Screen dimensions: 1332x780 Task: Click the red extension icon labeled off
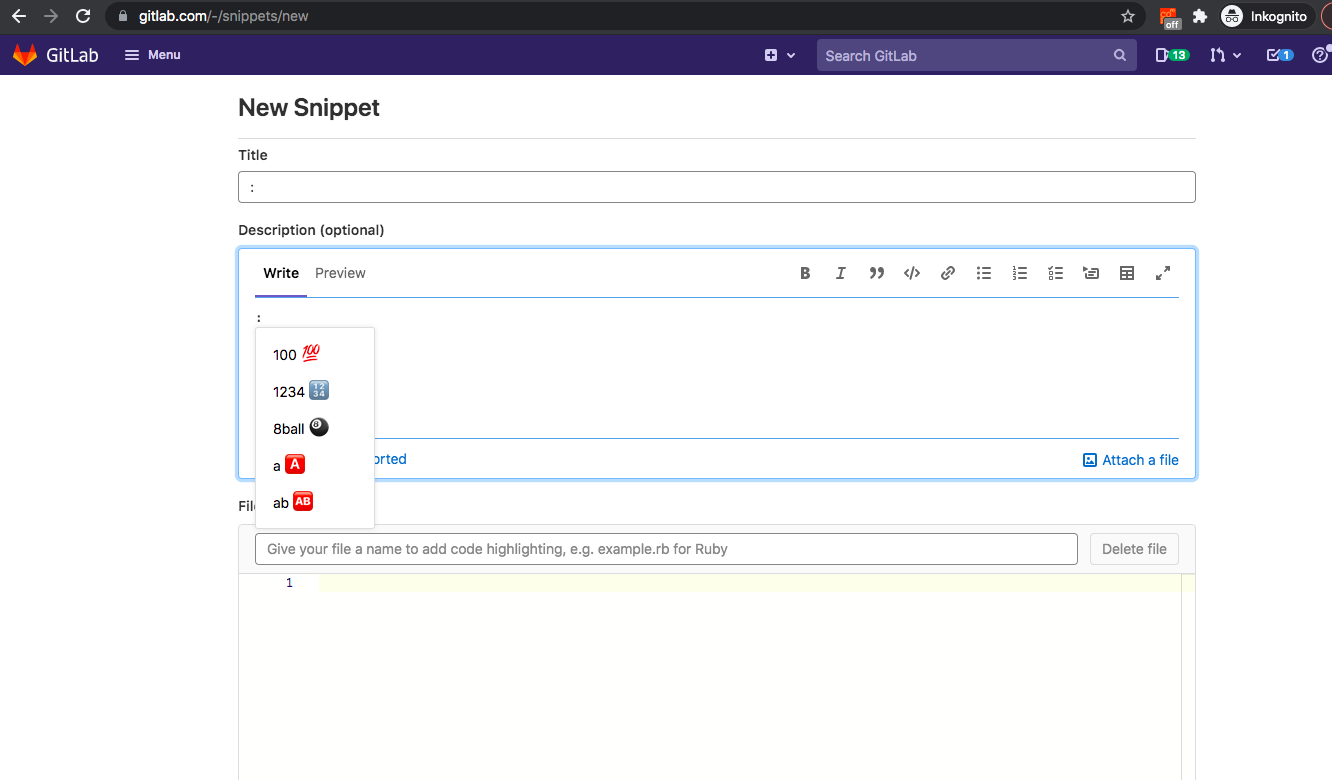coord(1169,17)
